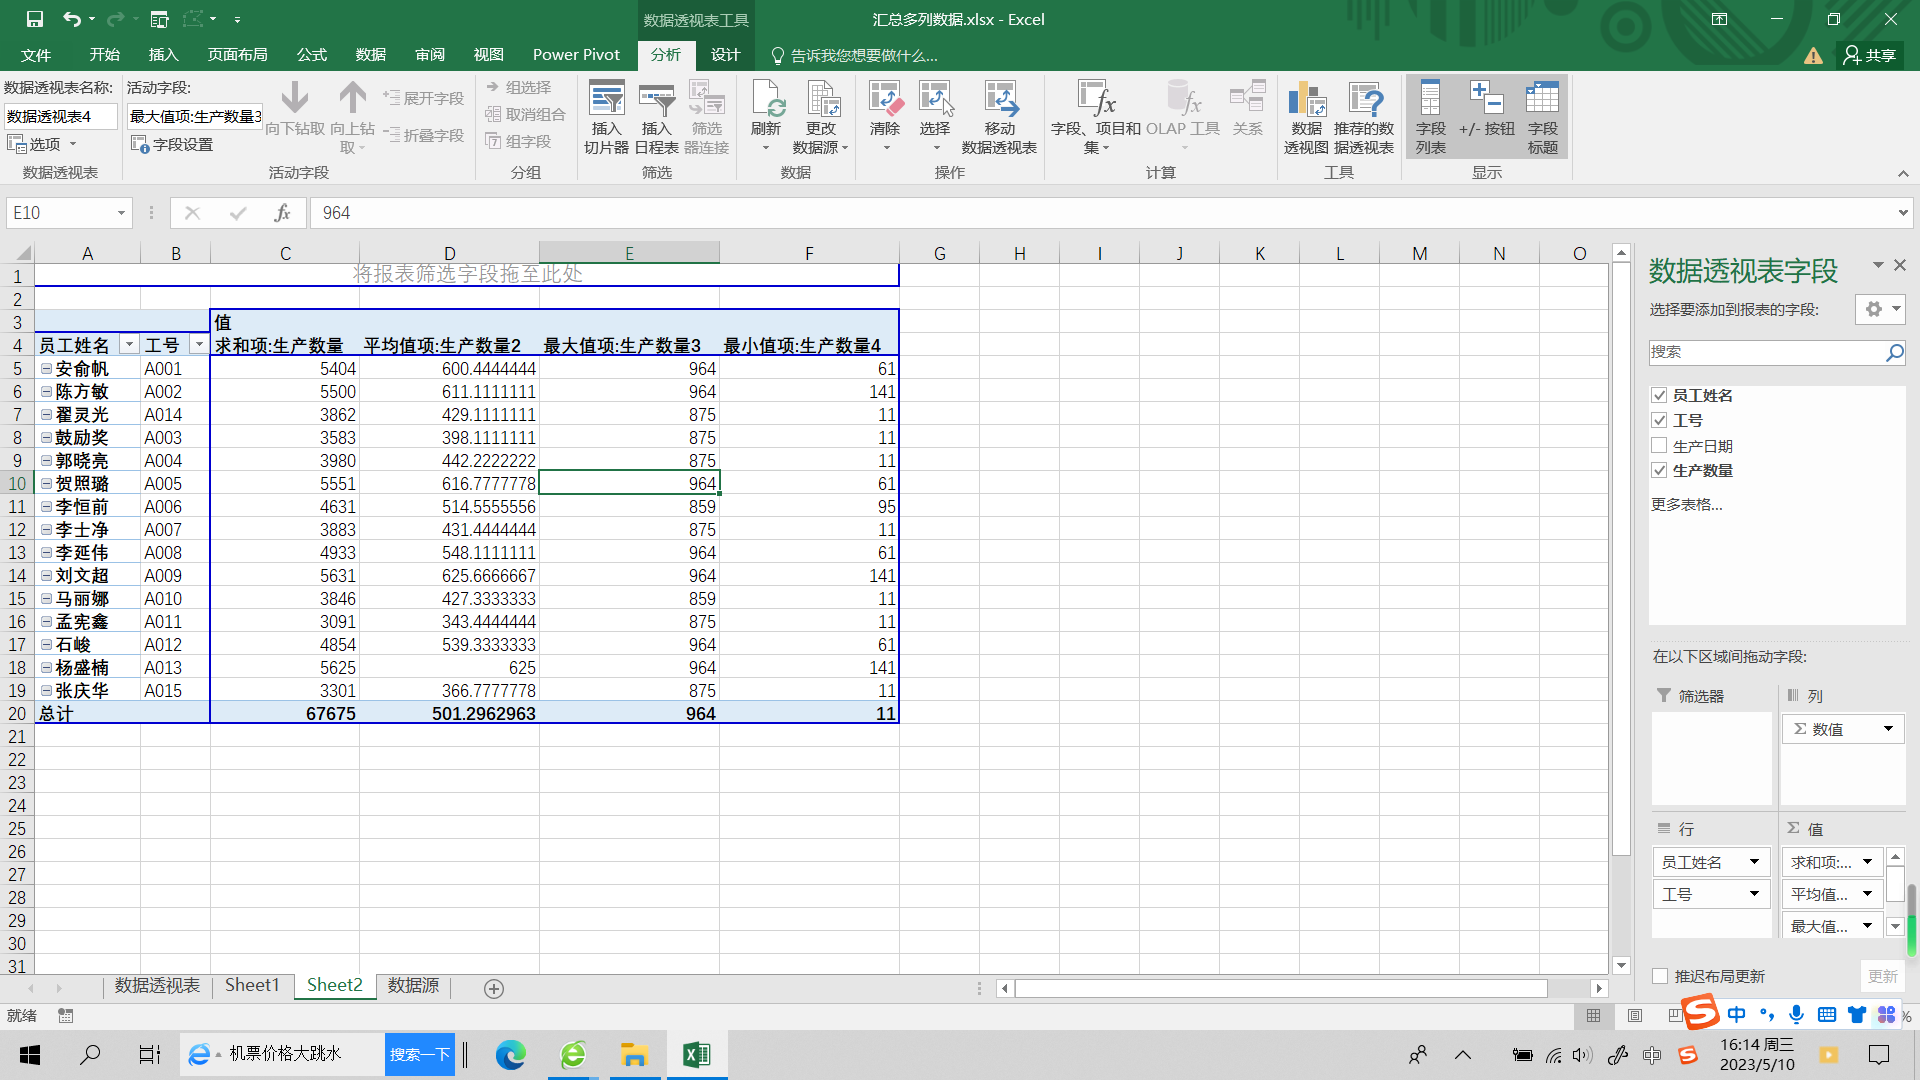Switch to the 插入 ribbon tab

pyautogui.click(x=163, y=55)
